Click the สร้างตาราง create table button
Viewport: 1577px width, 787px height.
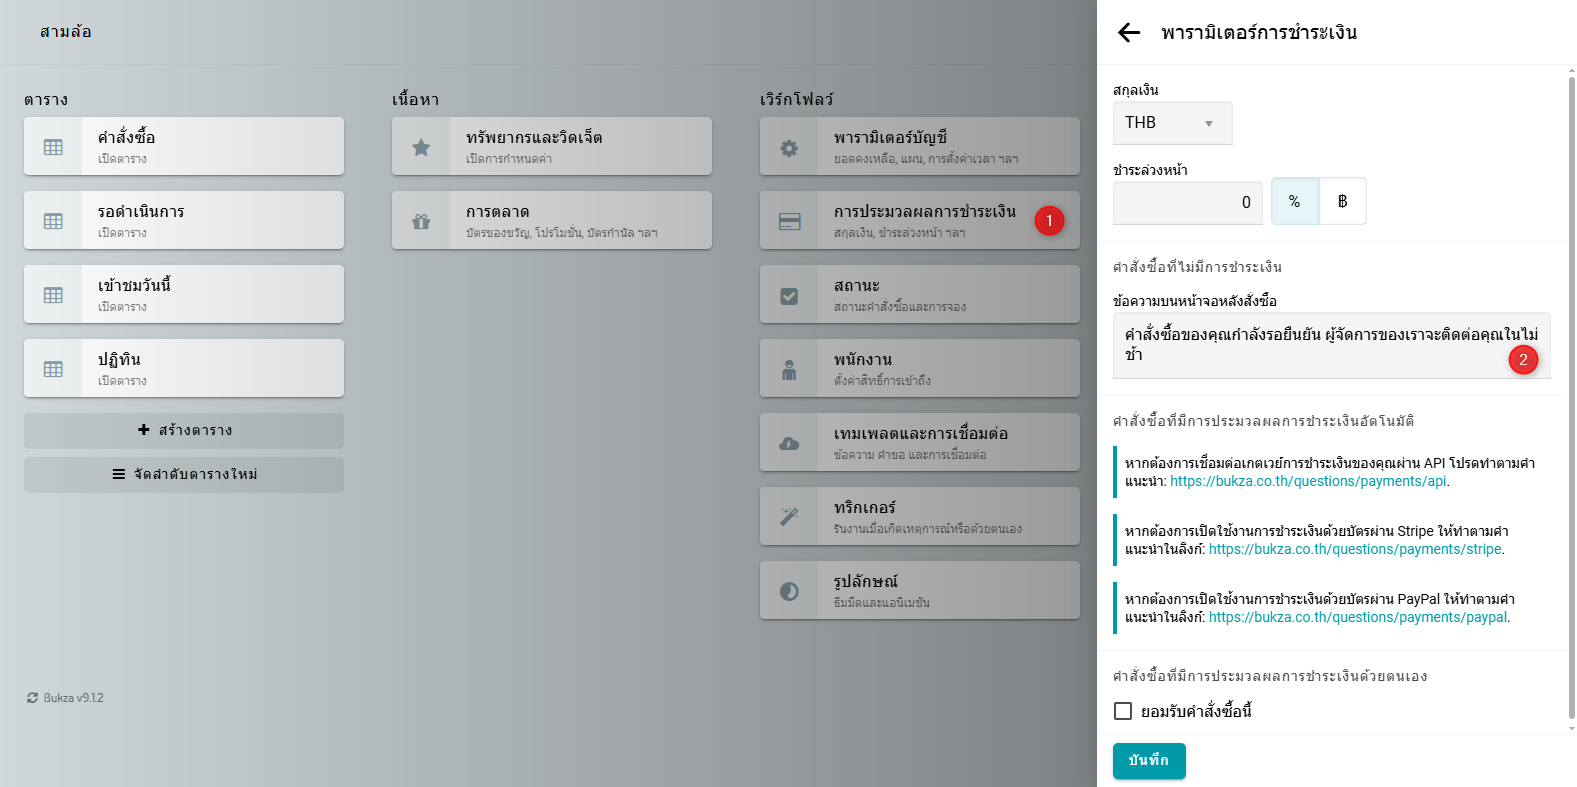pyautogui.click(x=184, y=431)
